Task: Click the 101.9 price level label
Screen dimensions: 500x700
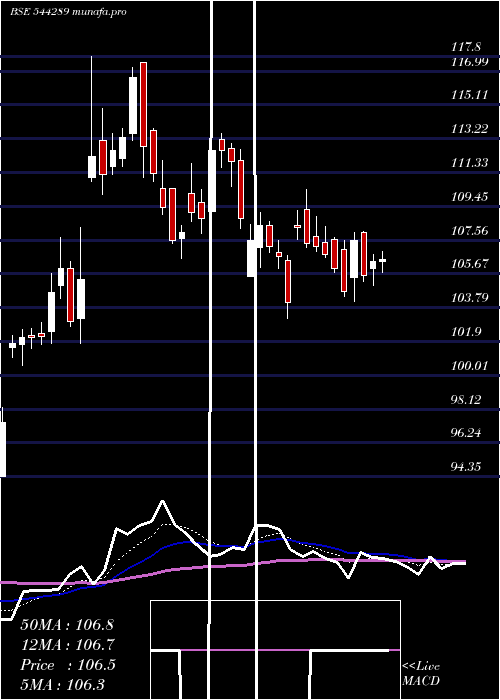Action: 466,332
